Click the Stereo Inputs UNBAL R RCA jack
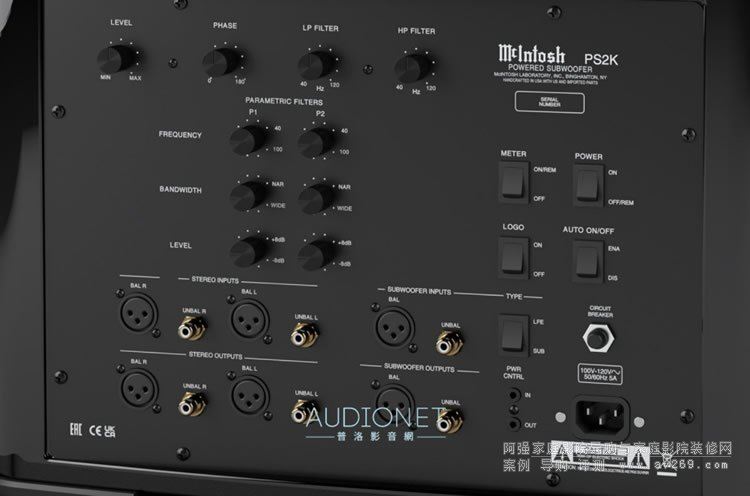Image resolution: width=750 pixels, height=496 pixels. (x=192, y=329)
